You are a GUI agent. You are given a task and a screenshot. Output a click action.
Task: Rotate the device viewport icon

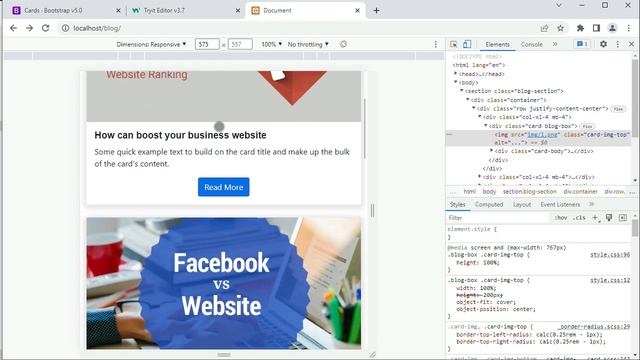coord(343,44)
